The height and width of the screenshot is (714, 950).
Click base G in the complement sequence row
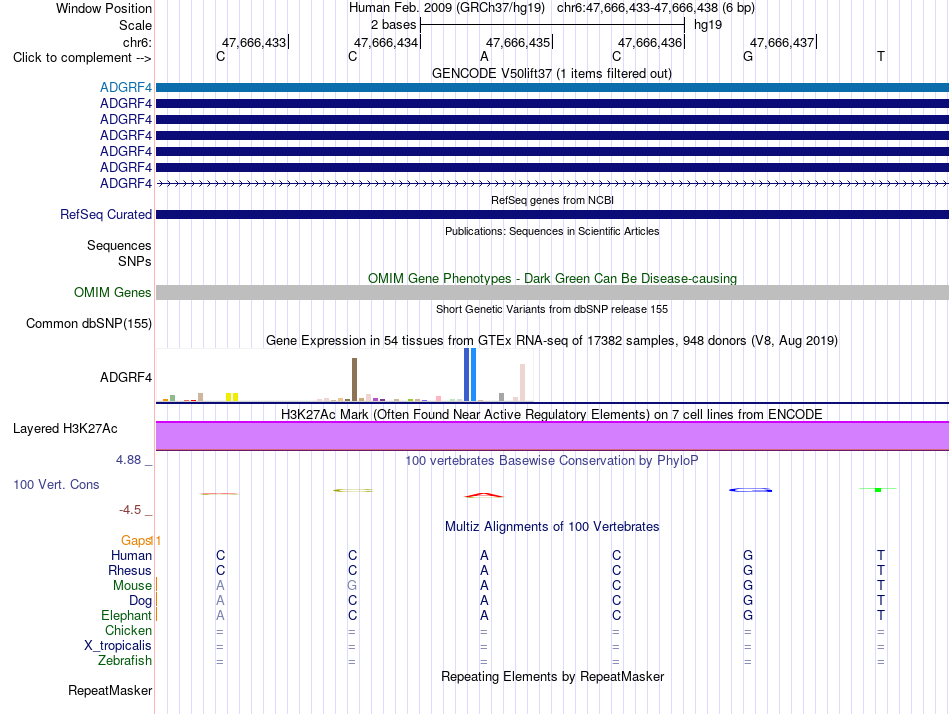[748, 56]
